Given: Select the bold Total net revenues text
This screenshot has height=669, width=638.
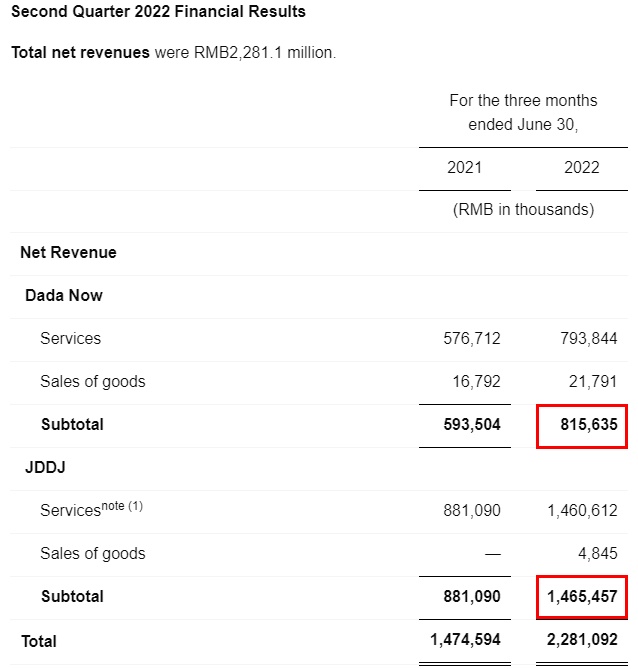Looking at the screenshot, I should (x=80, y=52).
